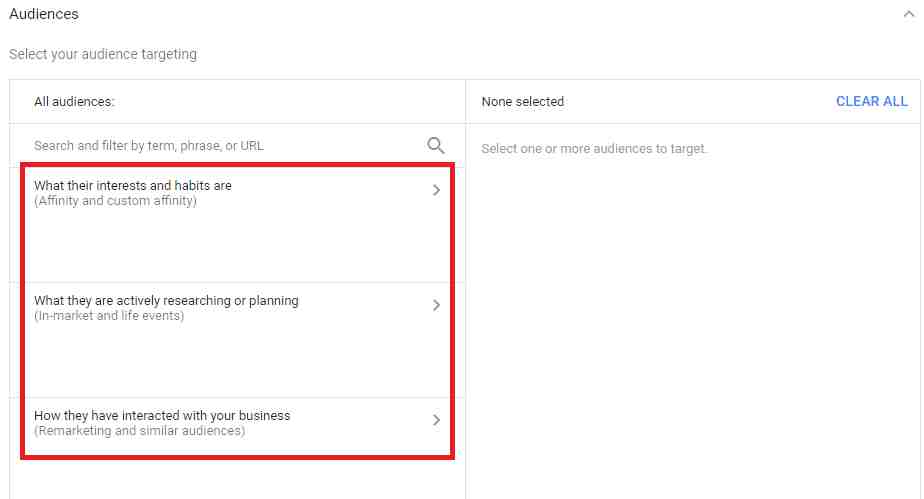Click the "Select your audience targeting" description
Image resolution: width=924 pixels, height=499 pixels.
(103, 54)
